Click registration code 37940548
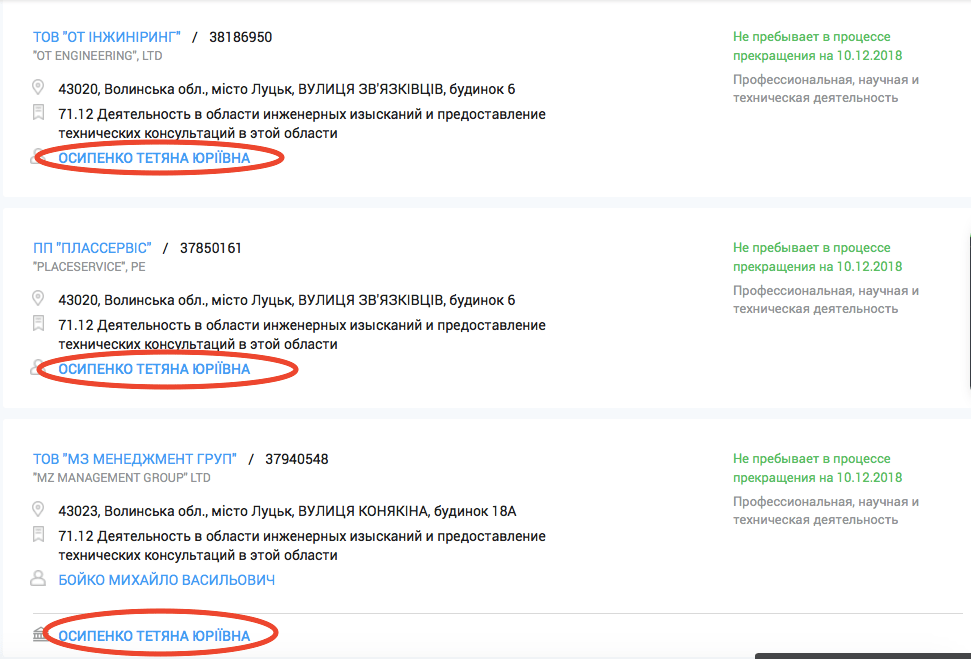Image resolution: width=971 pixels, height=659 pixels. (x=297, y=460)
